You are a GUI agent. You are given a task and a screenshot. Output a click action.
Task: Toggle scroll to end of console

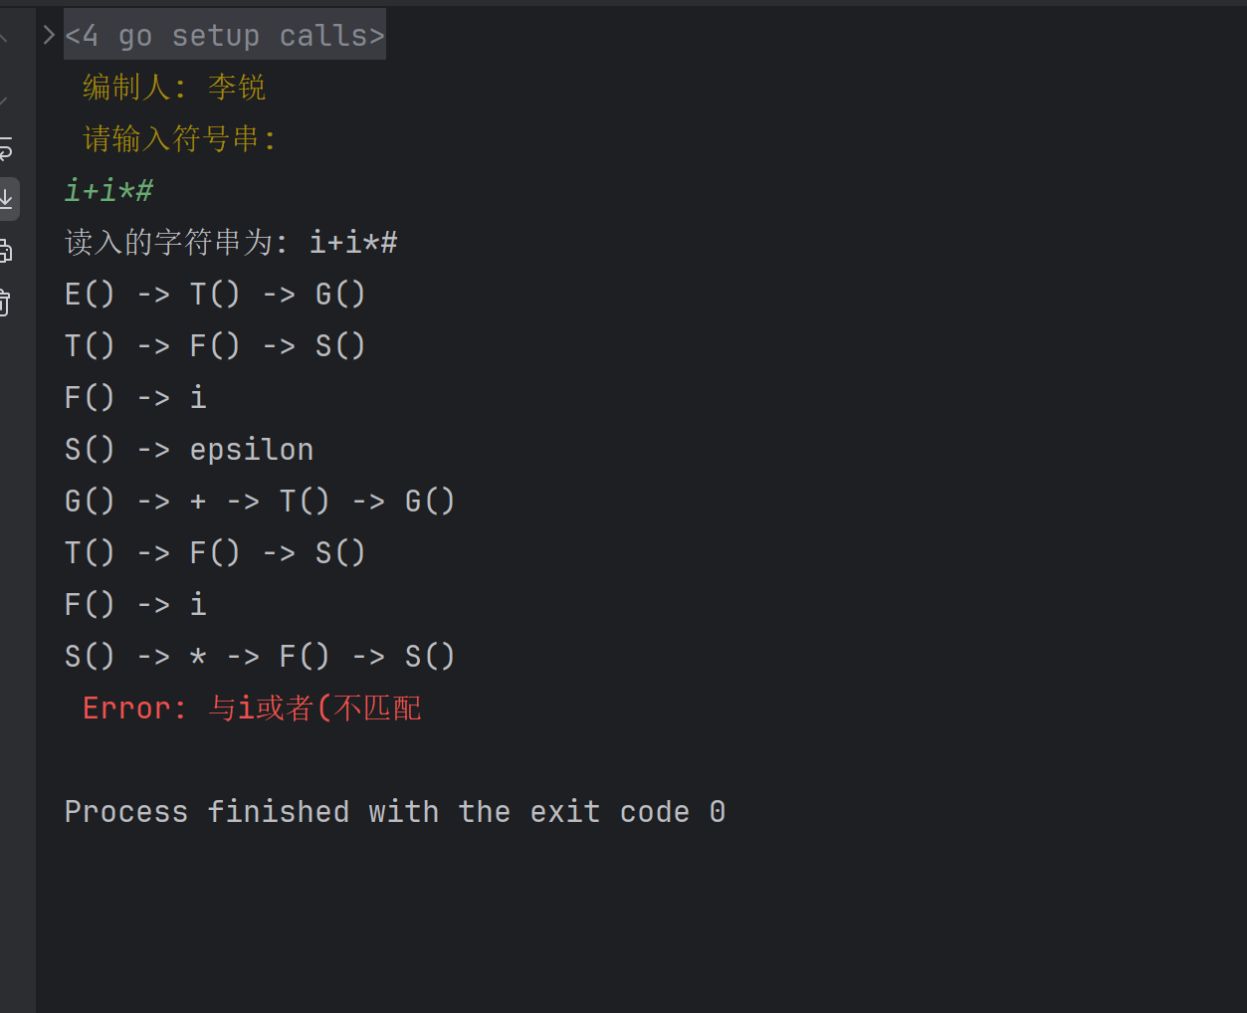point(6,199)
